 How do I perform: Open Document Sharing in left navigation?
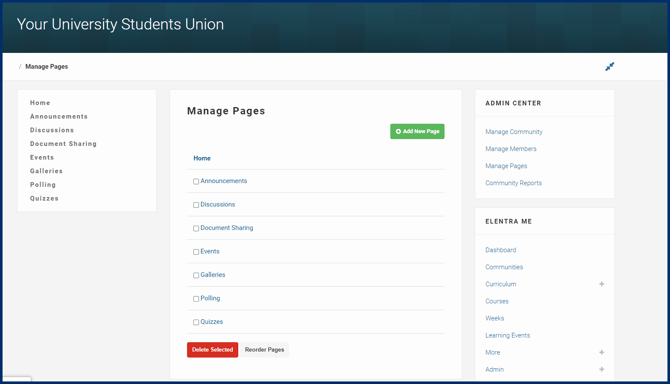click(63, 144)
